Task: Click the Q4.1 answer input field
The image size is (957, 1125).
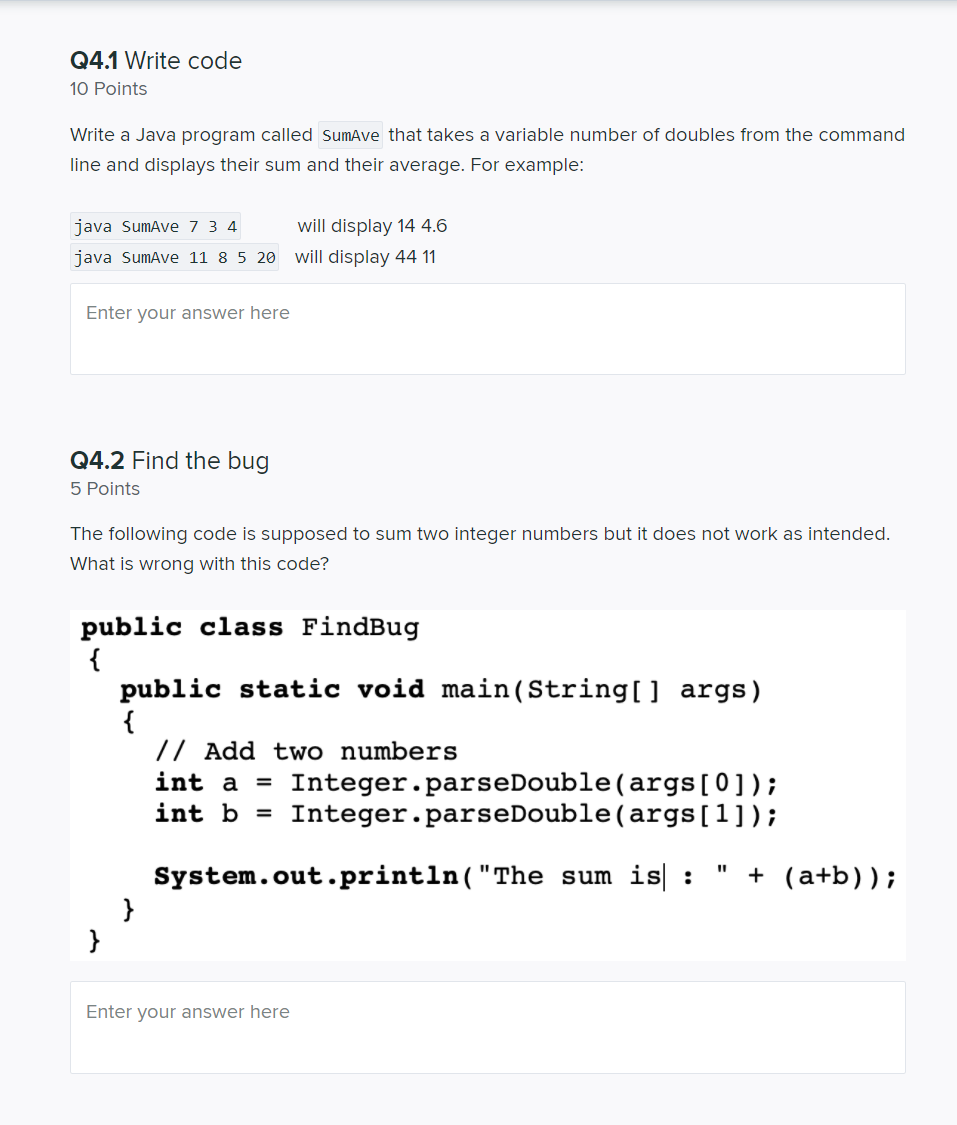Action: click(x=487, y=328)
